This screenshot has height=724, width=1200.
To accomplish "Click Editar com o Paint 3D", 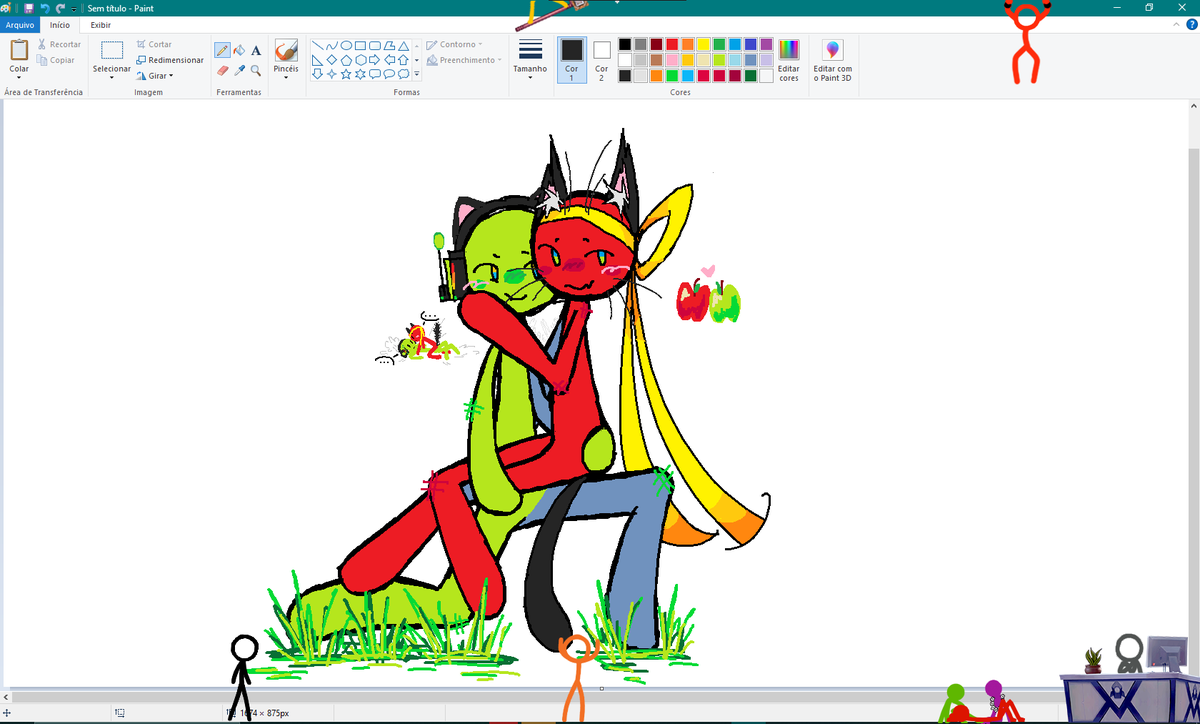I will click(x=833, y=60).
